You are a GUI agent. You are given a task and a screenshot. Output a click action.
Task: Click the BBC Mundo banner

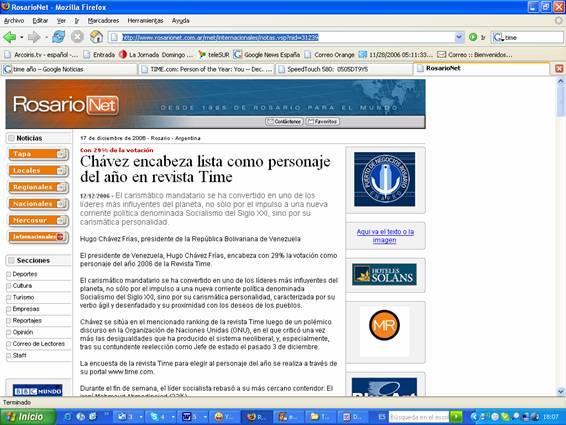[38, 391]
